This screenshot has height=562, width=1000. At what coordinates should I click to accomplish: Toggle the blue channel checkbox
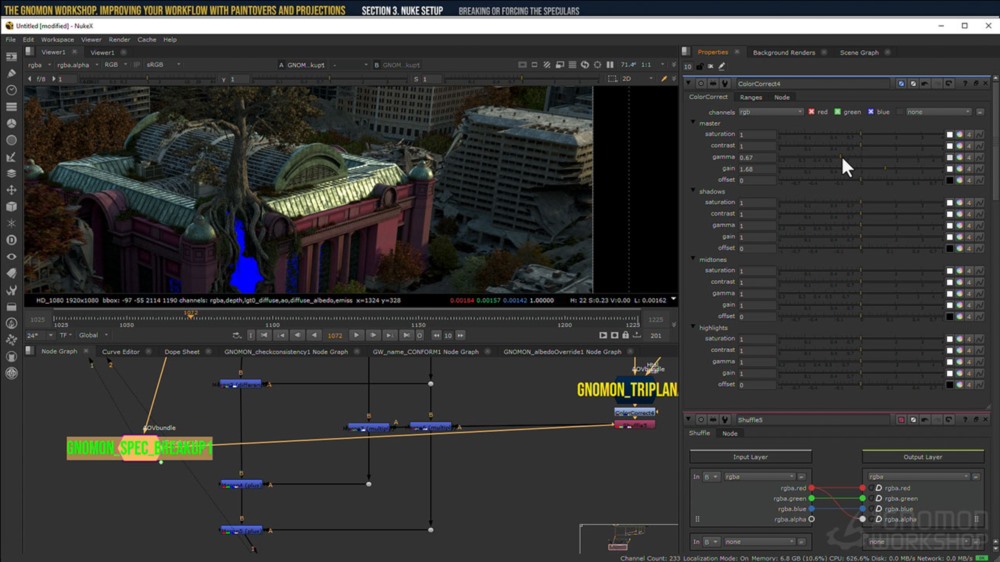[871, 112]
